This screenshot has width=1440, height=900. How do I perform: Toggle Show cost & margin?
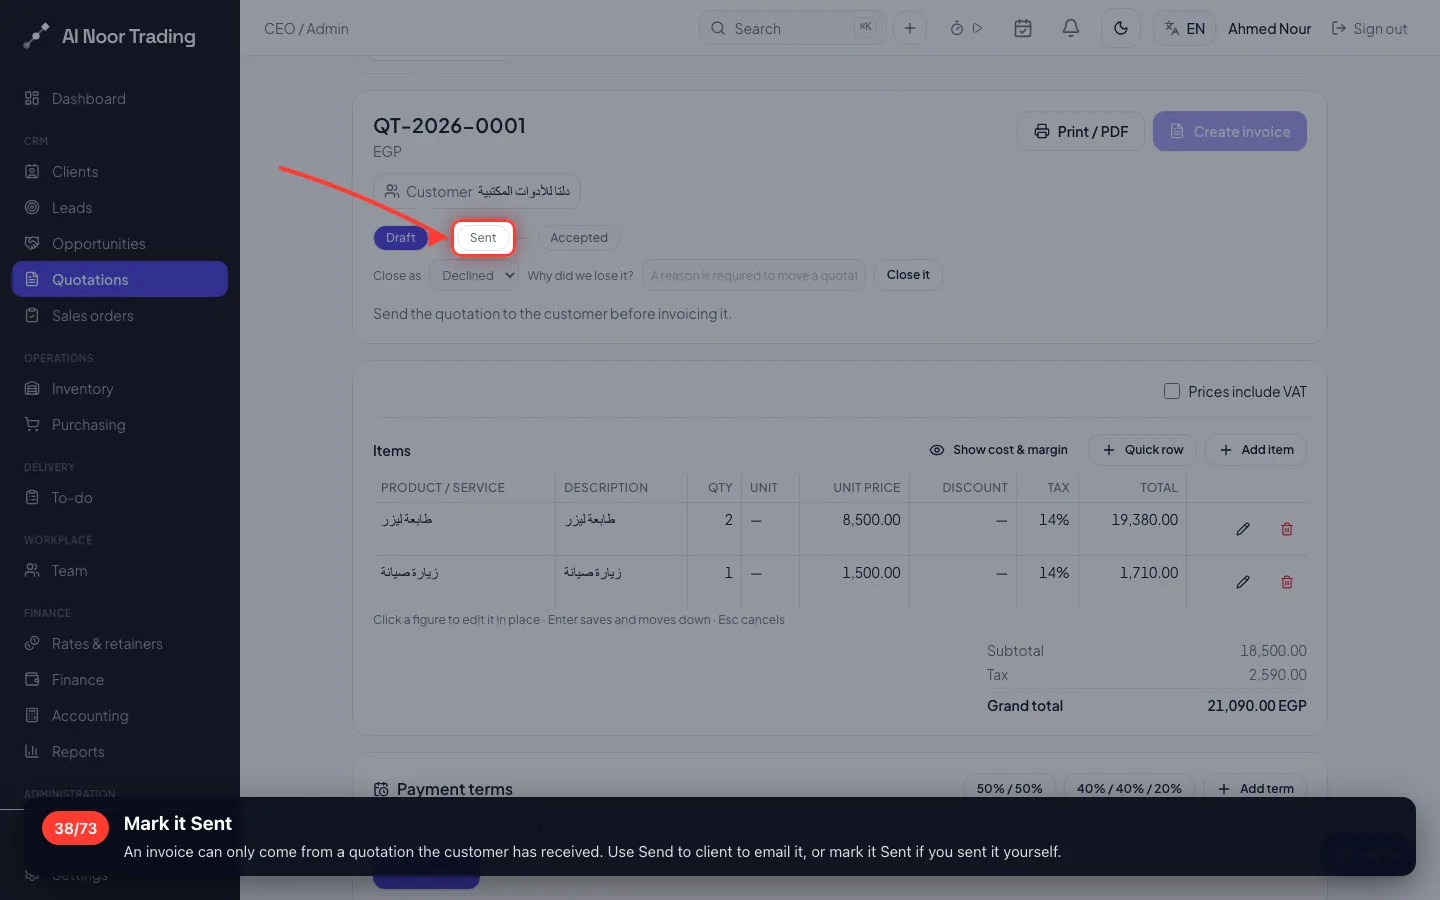point(998,450)
